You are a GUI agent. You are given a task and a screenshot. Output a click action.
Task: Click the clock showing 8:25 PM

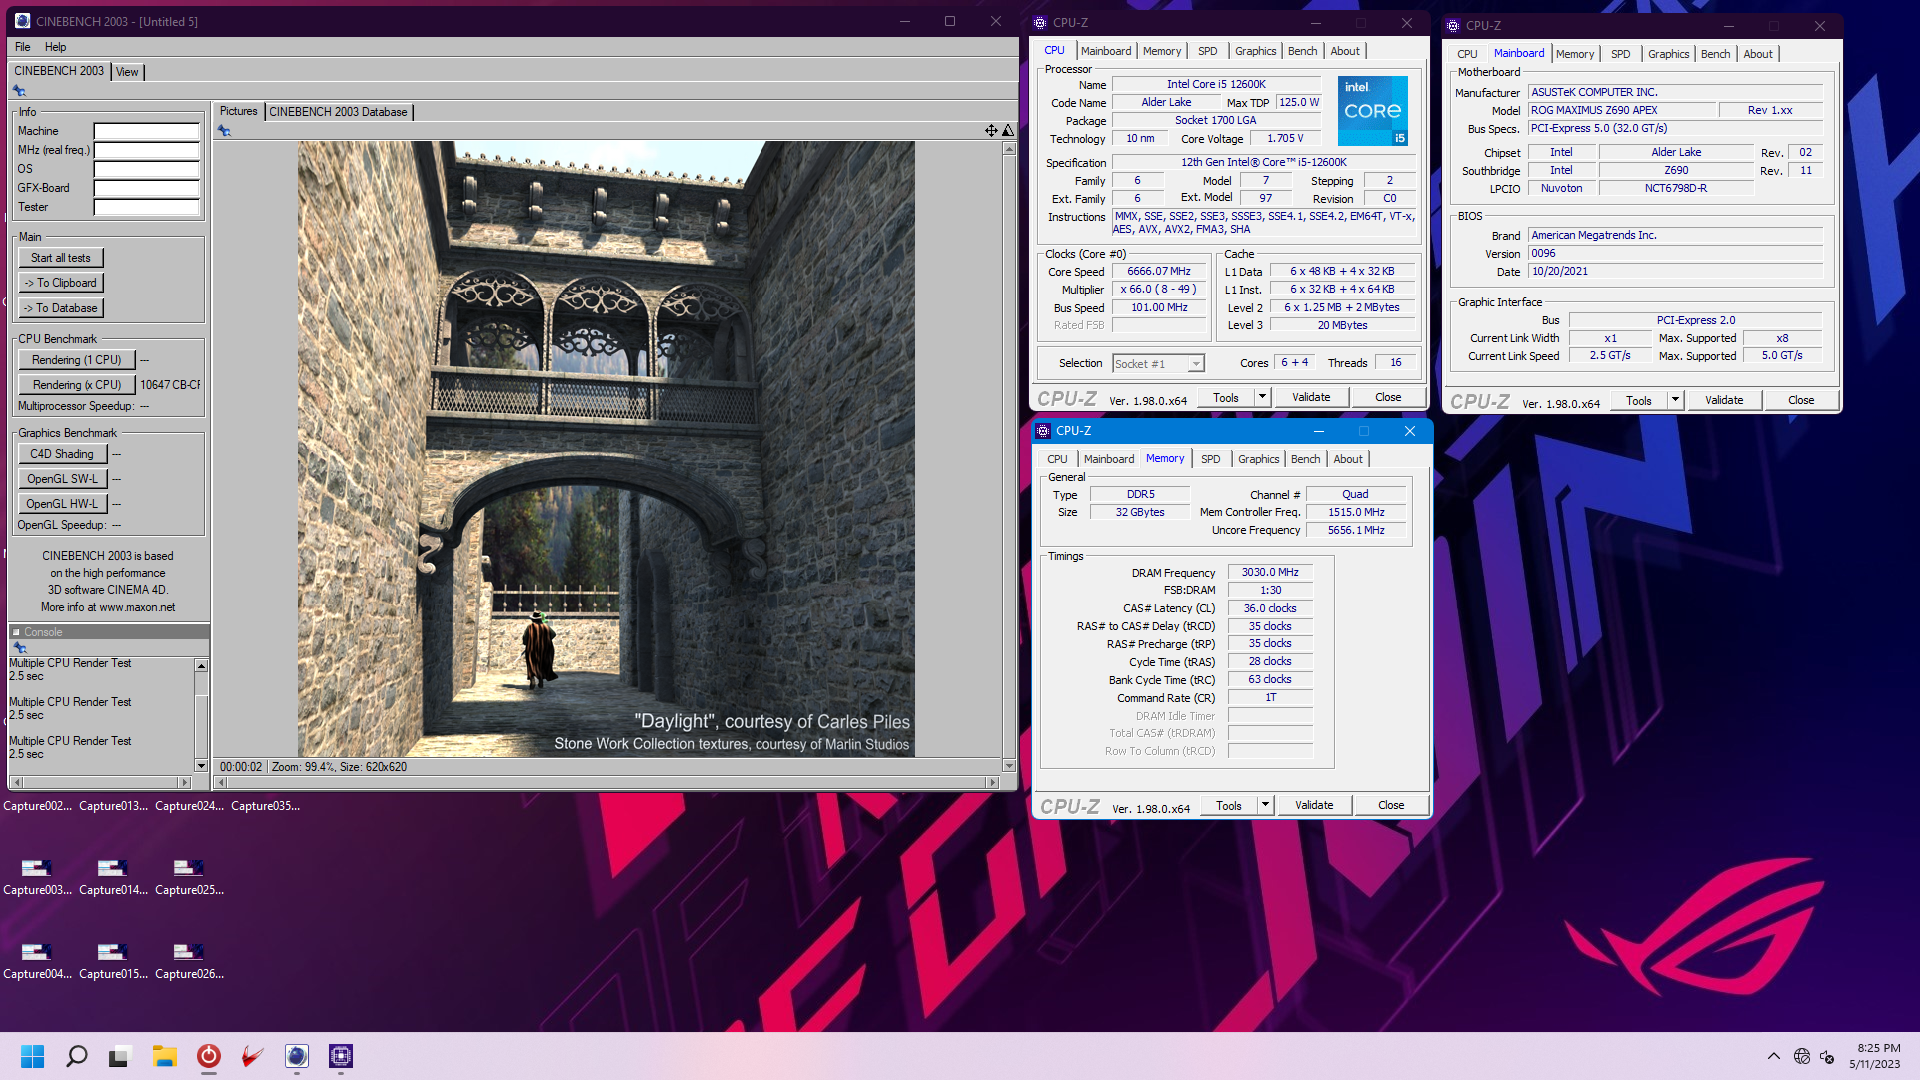[x=1879, y=1048]
